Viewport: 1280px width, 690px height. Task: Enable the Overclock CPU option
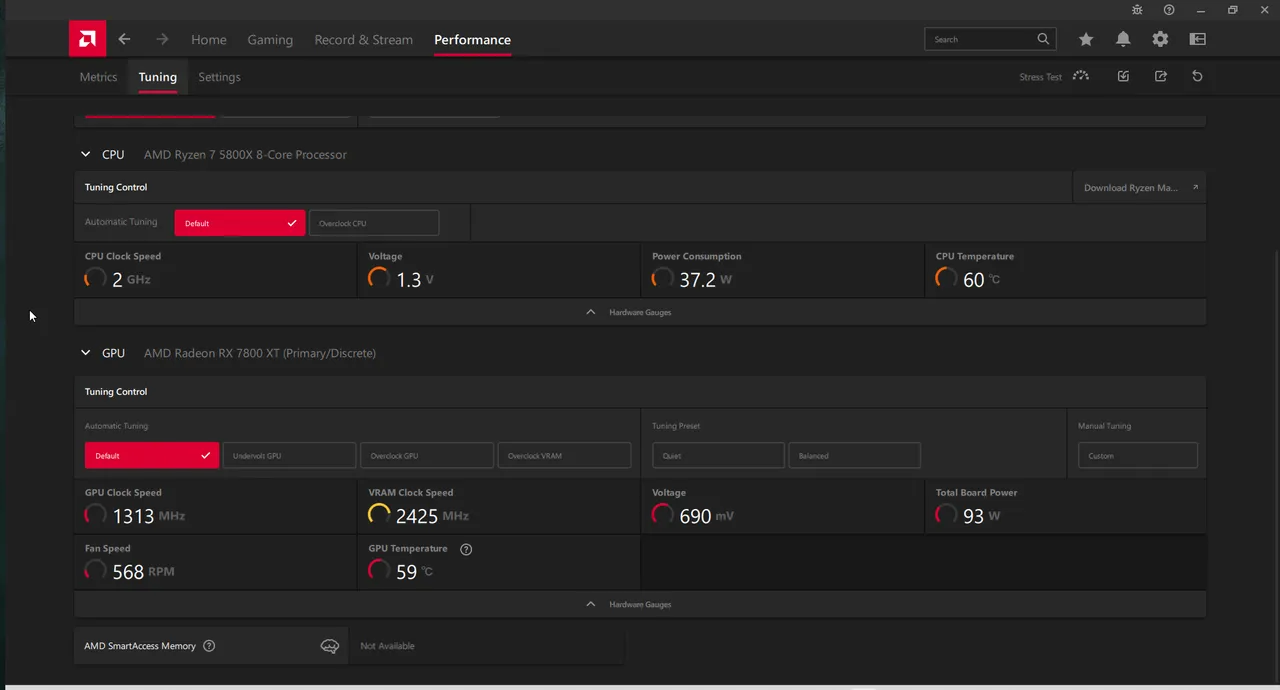coord(373,223)
